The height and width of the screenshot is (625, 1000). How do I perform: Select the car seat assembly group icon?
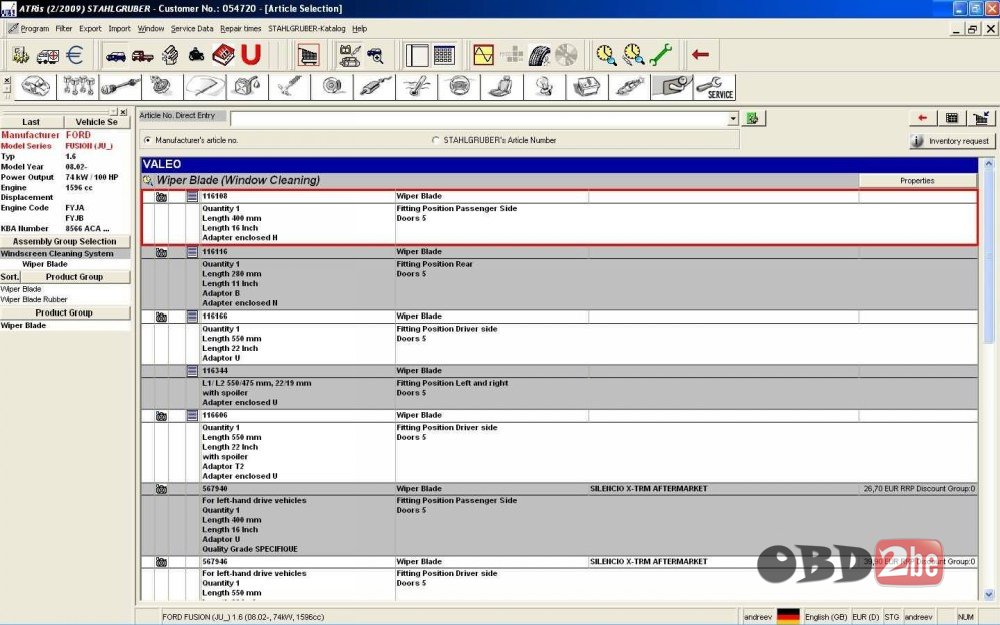coord(502,87)
